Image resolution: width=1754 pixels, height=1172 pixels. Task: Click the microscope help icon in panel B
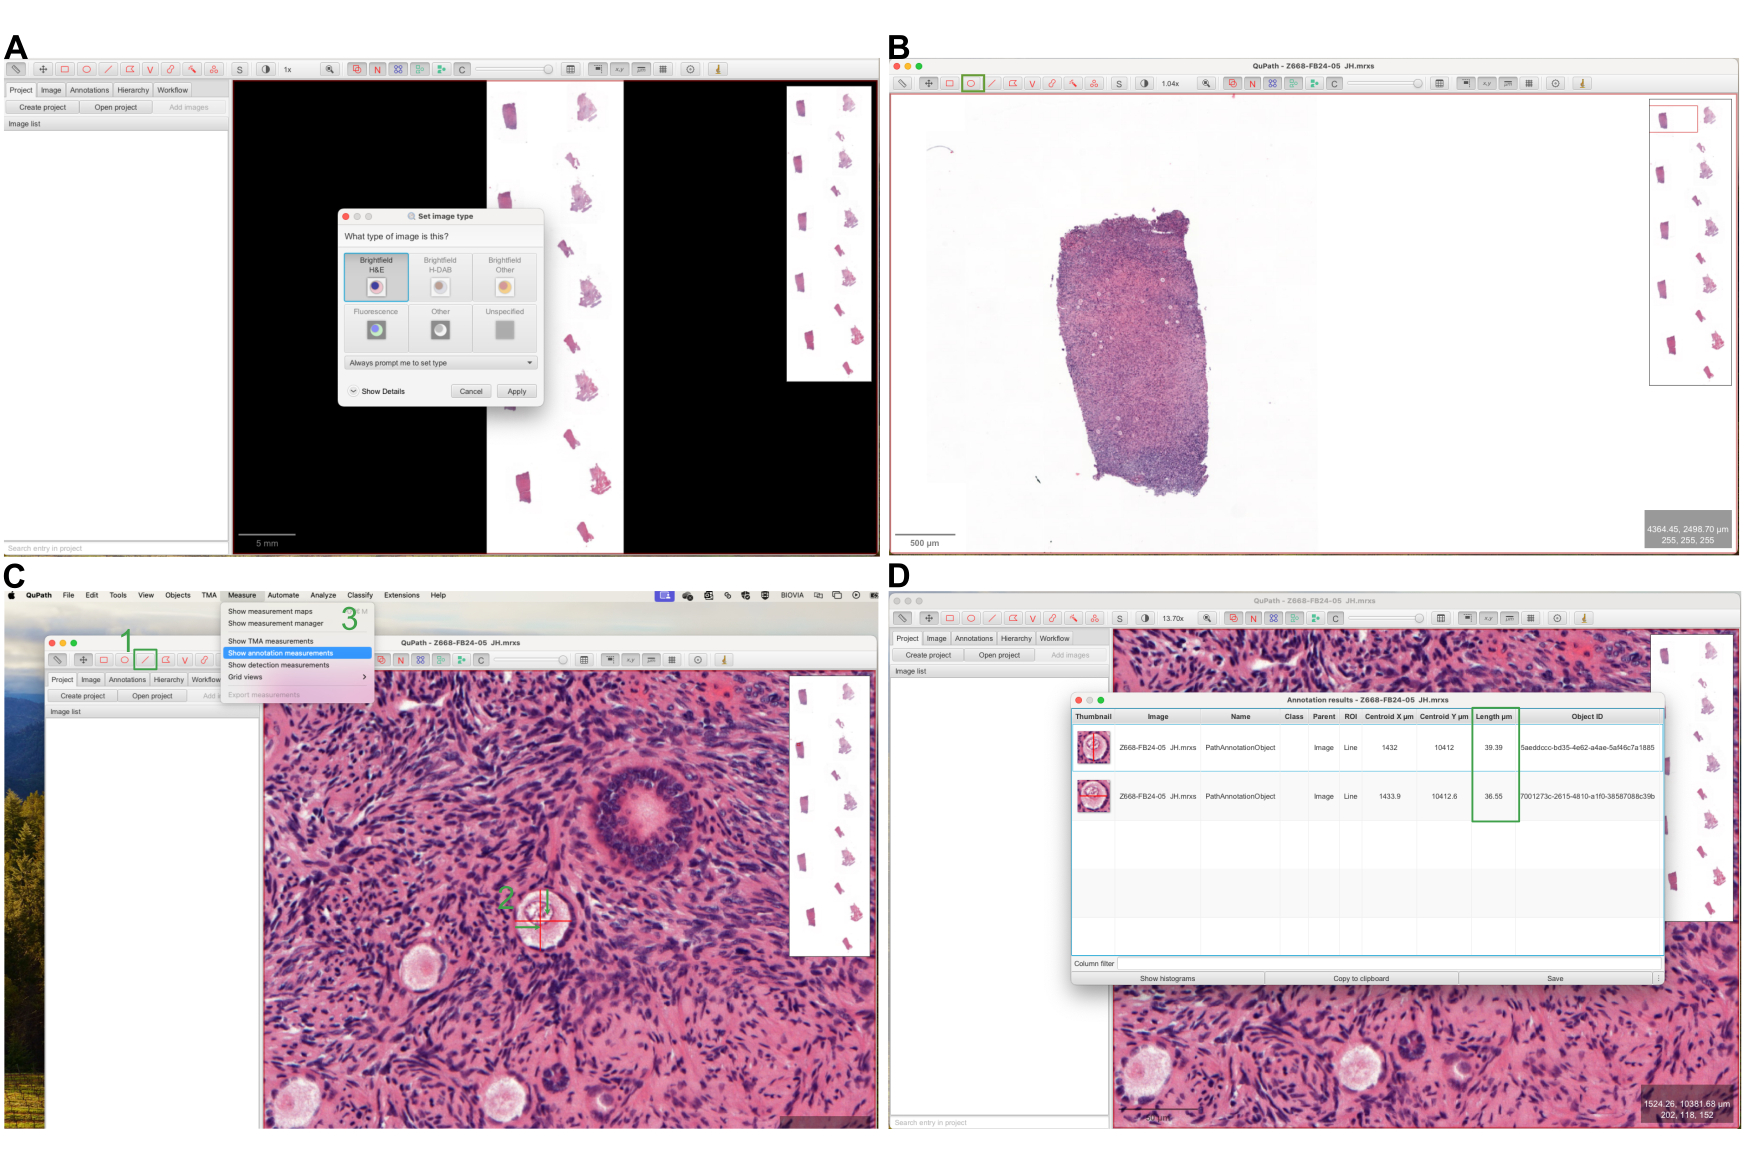click(x=1583, y=83)
